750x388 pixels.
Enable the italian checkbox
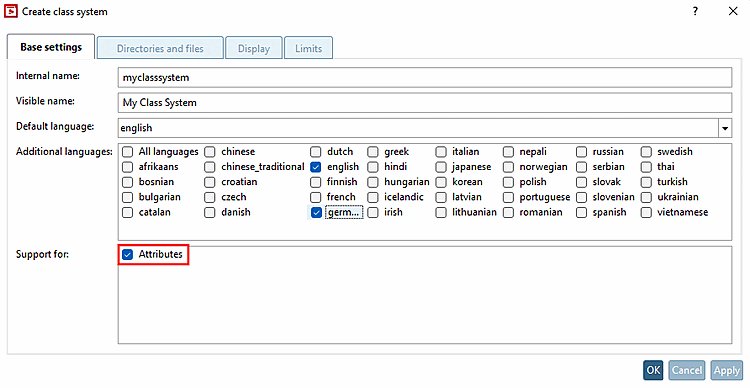[x=441, y=152]
